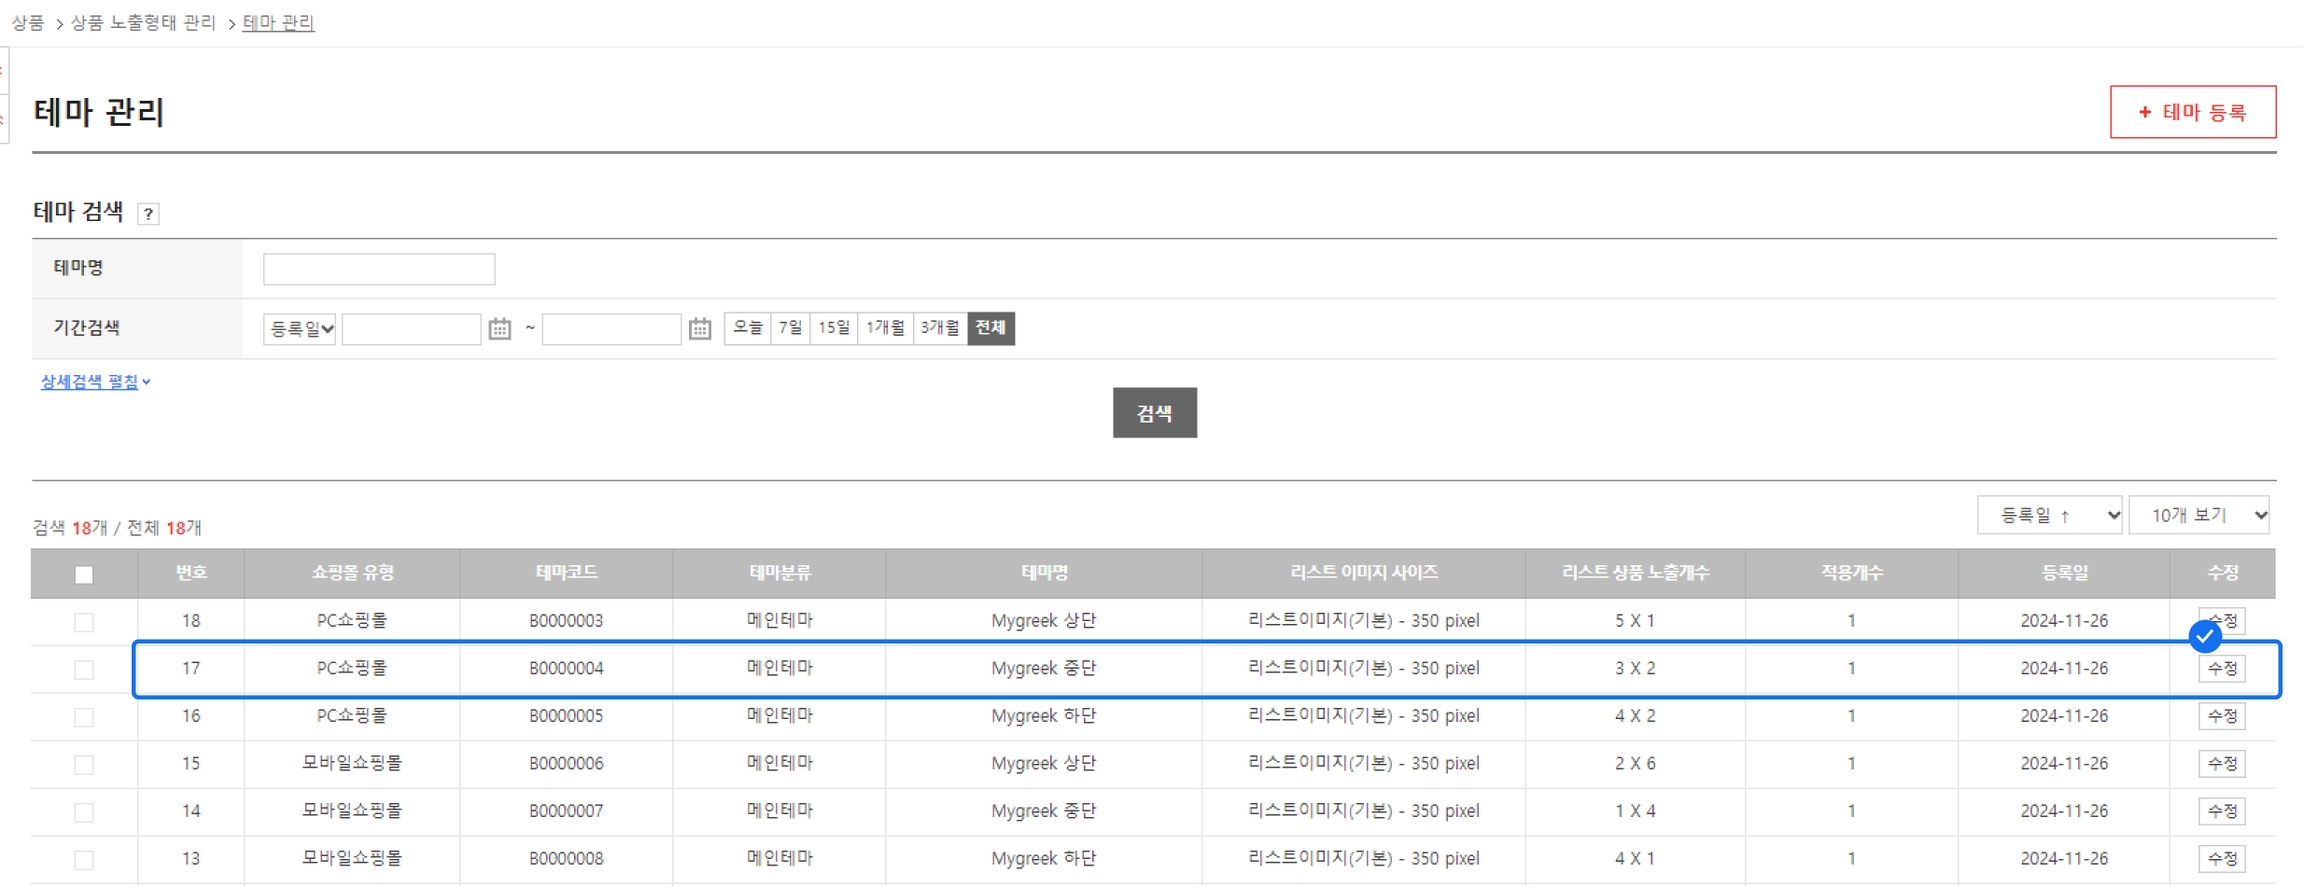Screen dimensions: 2304x886
Task: Select the 1개월 period filter
Action: (885, 328)
